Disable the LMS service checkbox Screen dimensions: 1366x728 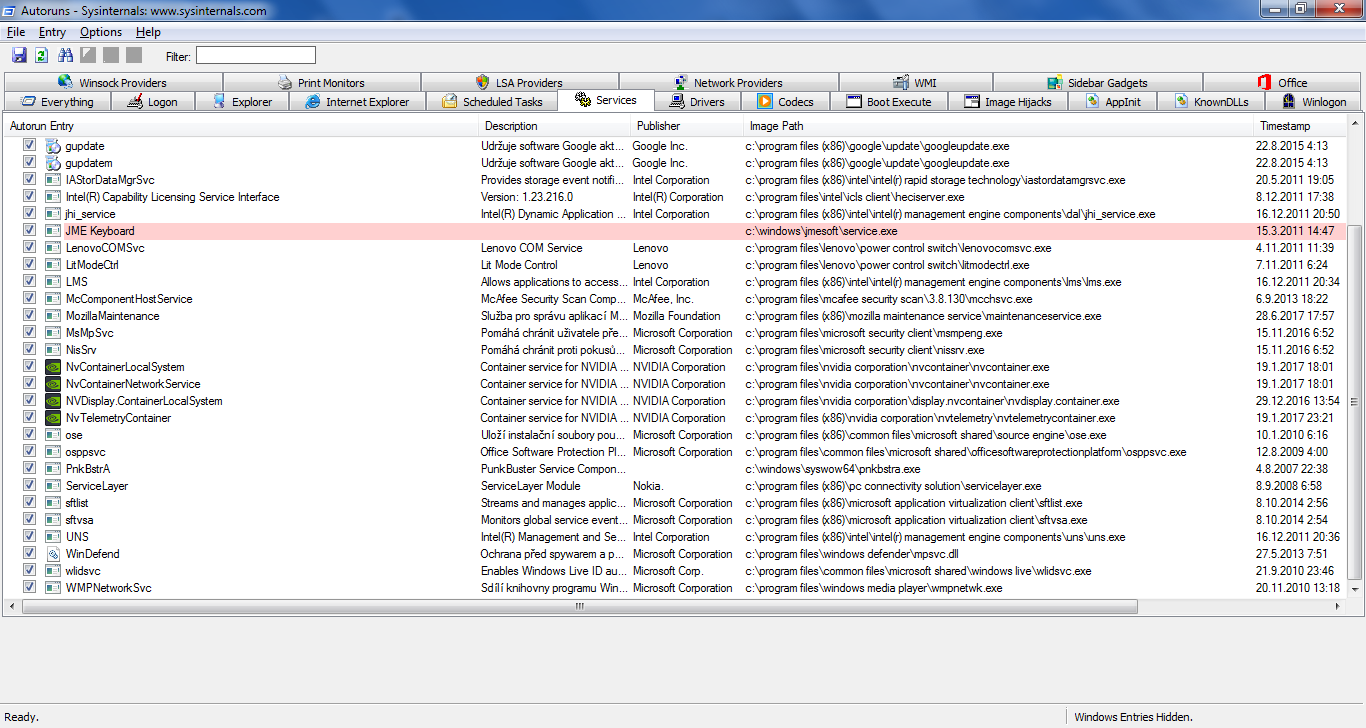coord(29,282)
